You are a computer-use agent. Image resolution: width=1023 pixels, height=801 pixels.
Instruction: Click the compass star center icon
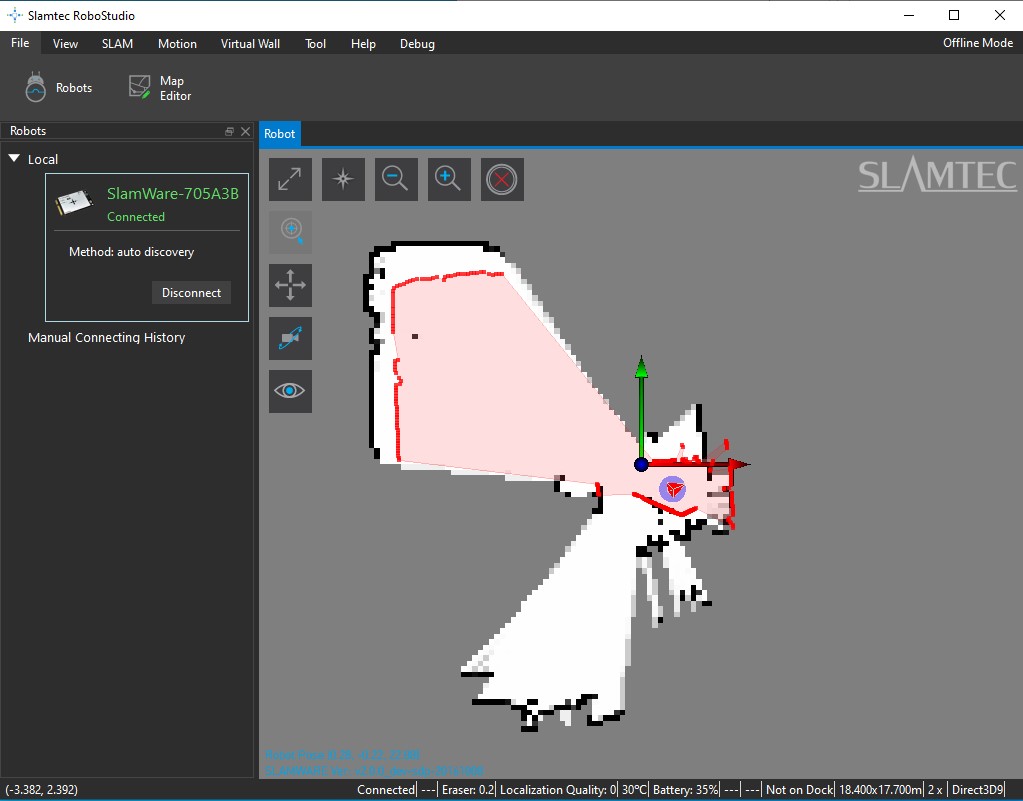[x=343, y=179]
